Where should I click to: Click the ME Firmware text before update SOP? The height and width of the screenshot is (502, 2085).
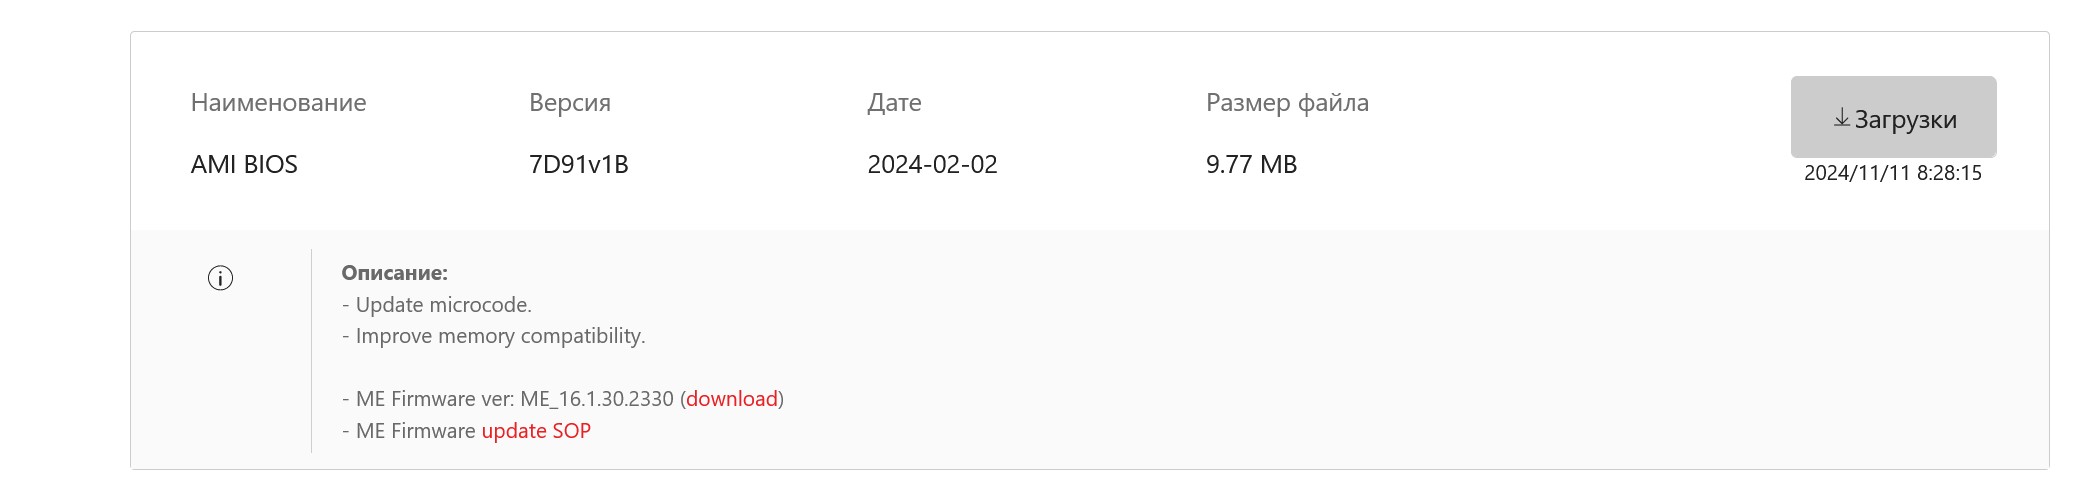pos(415,431)
